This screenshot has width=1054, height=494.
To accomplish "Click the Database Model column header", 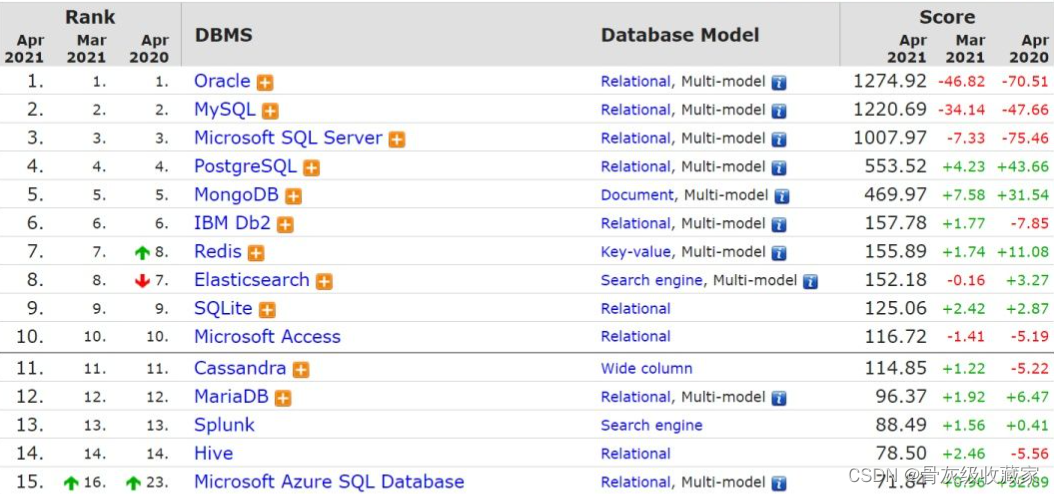I will point(680,34).
